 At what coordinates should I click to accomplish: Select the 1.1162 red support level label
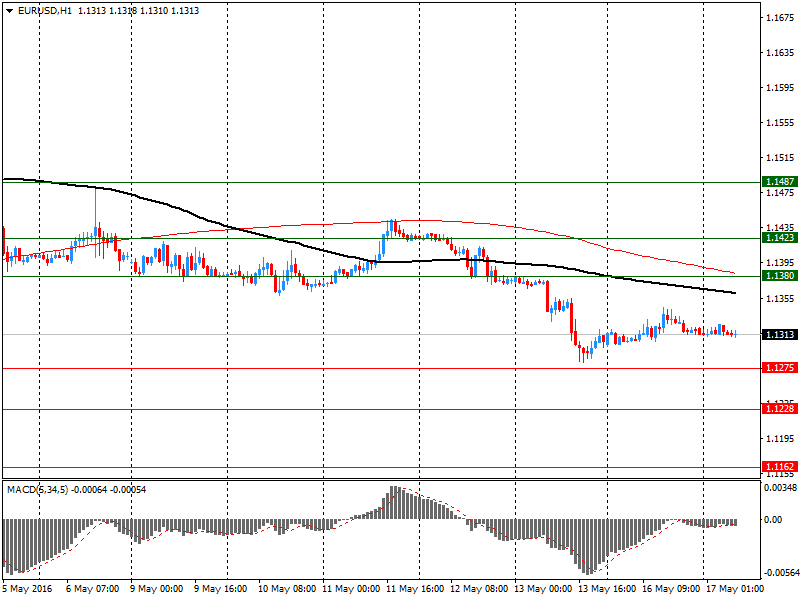[780, 467]
